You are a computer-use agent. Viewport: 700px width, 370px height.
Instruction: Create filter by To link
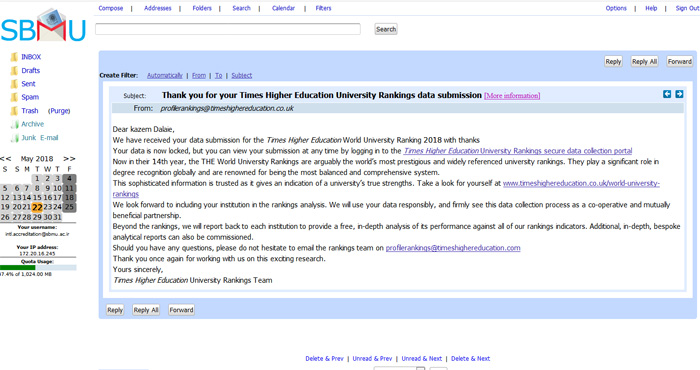(218, 75)
